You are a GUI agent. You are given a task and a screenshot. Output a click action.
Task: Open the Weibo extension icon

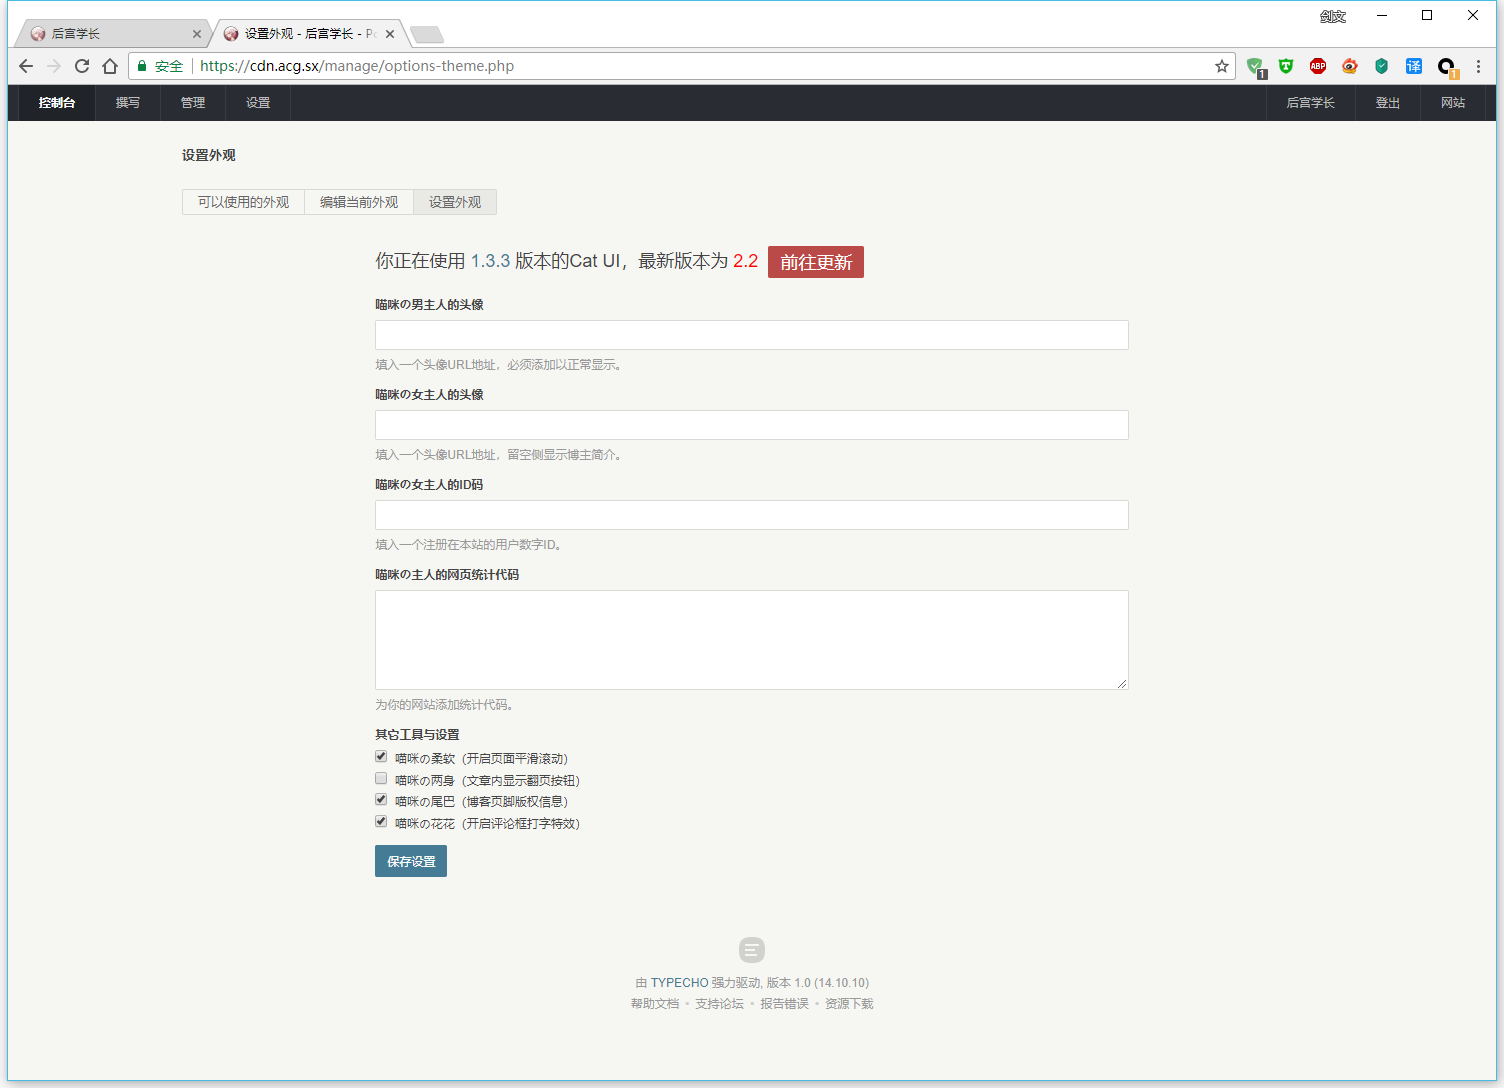pos(1350,66)
